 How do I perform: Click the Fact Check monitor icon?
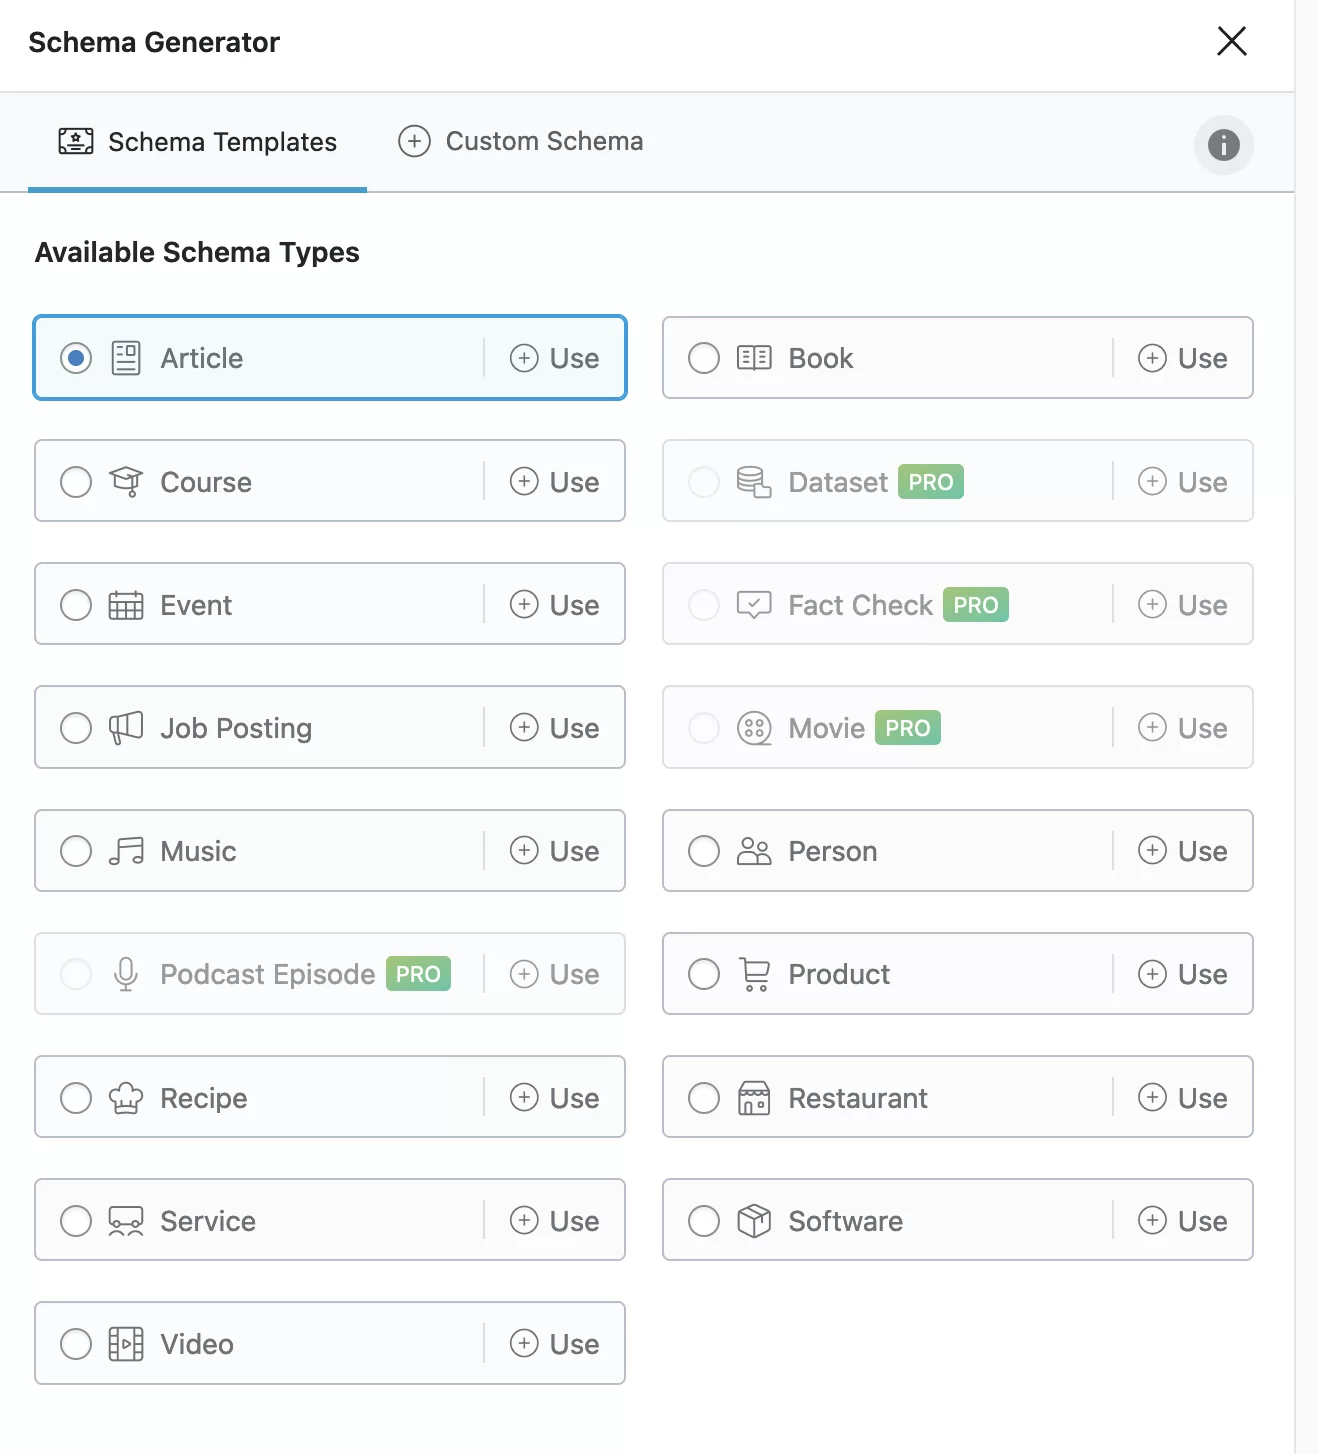(x=754, y=605)
